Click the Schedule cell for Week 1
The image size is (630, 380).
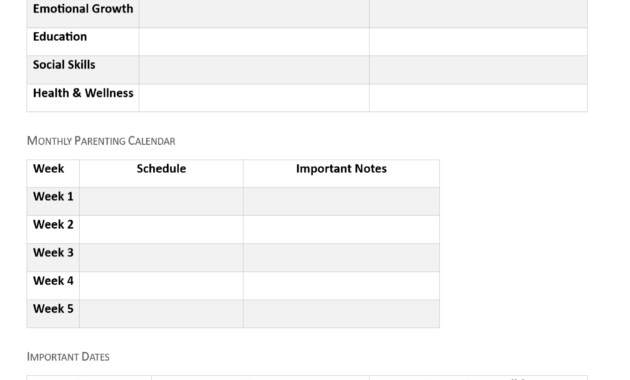click(161, 202)
